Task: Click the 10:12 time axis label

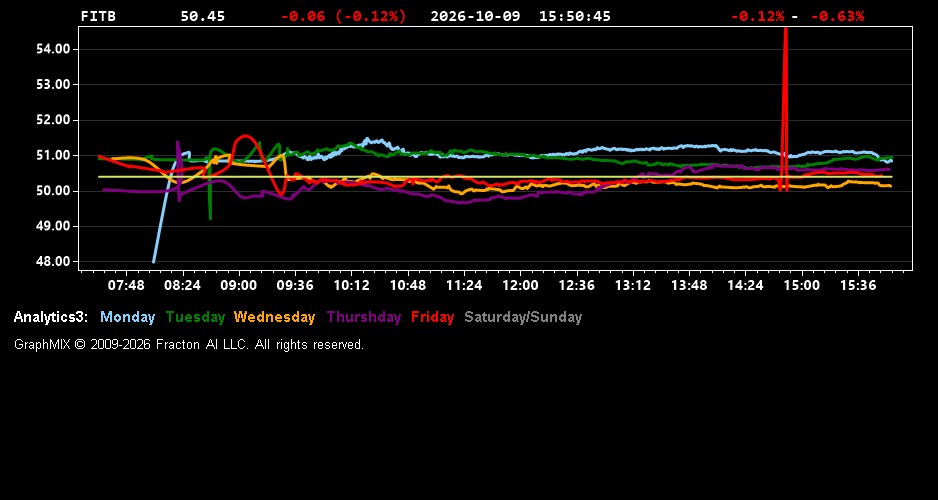Action: tap(351, 286)
